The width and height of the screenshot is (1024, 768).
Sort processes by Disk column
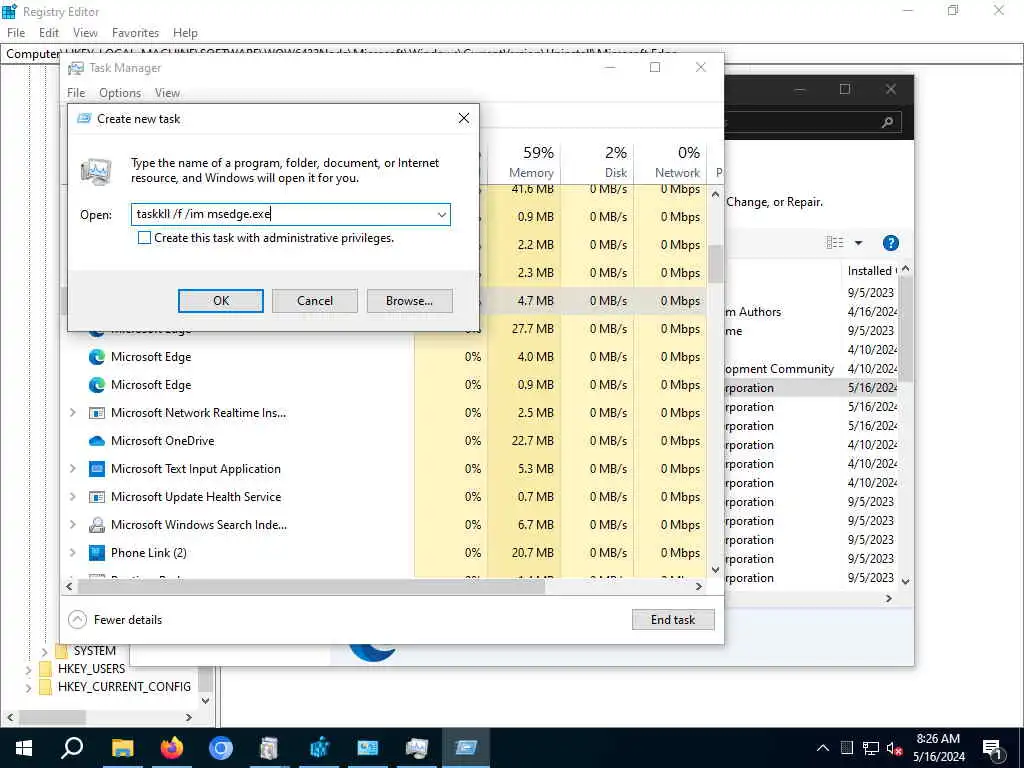tap(598, 162)
